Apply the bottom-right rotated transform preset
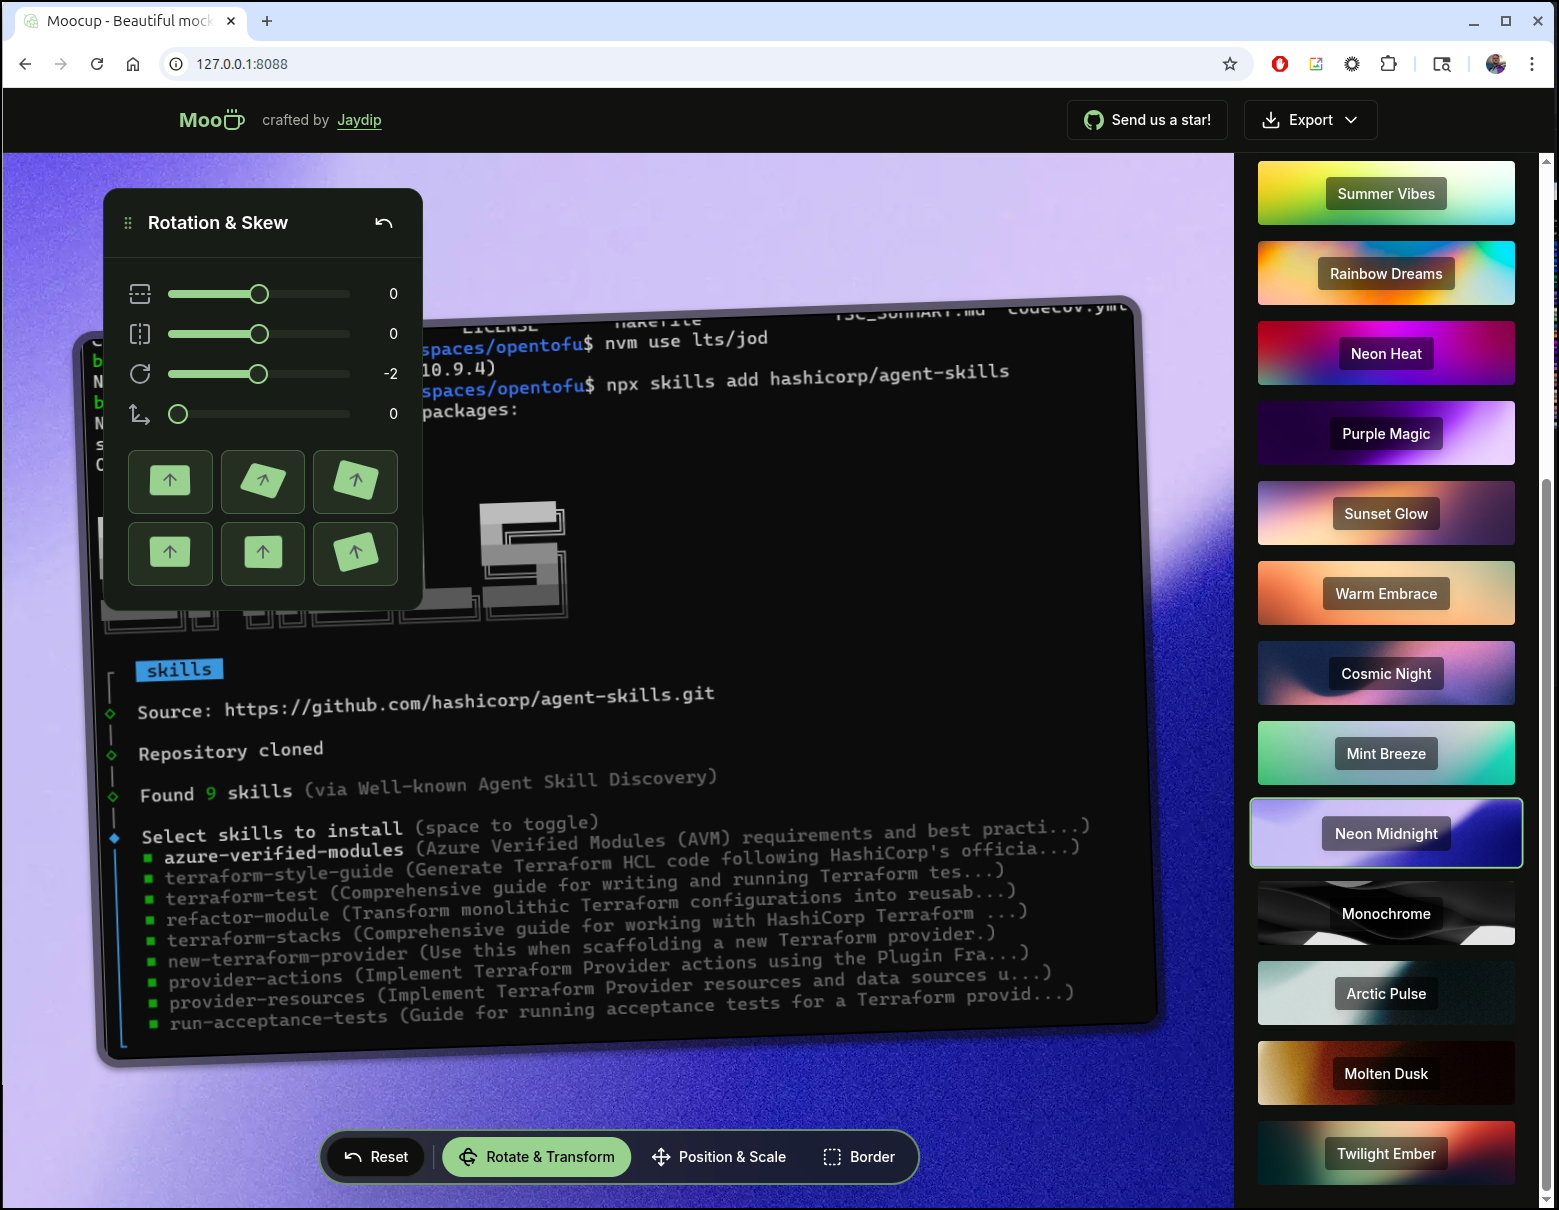This screenshot has width=1559, height=1210. [355, 553]
